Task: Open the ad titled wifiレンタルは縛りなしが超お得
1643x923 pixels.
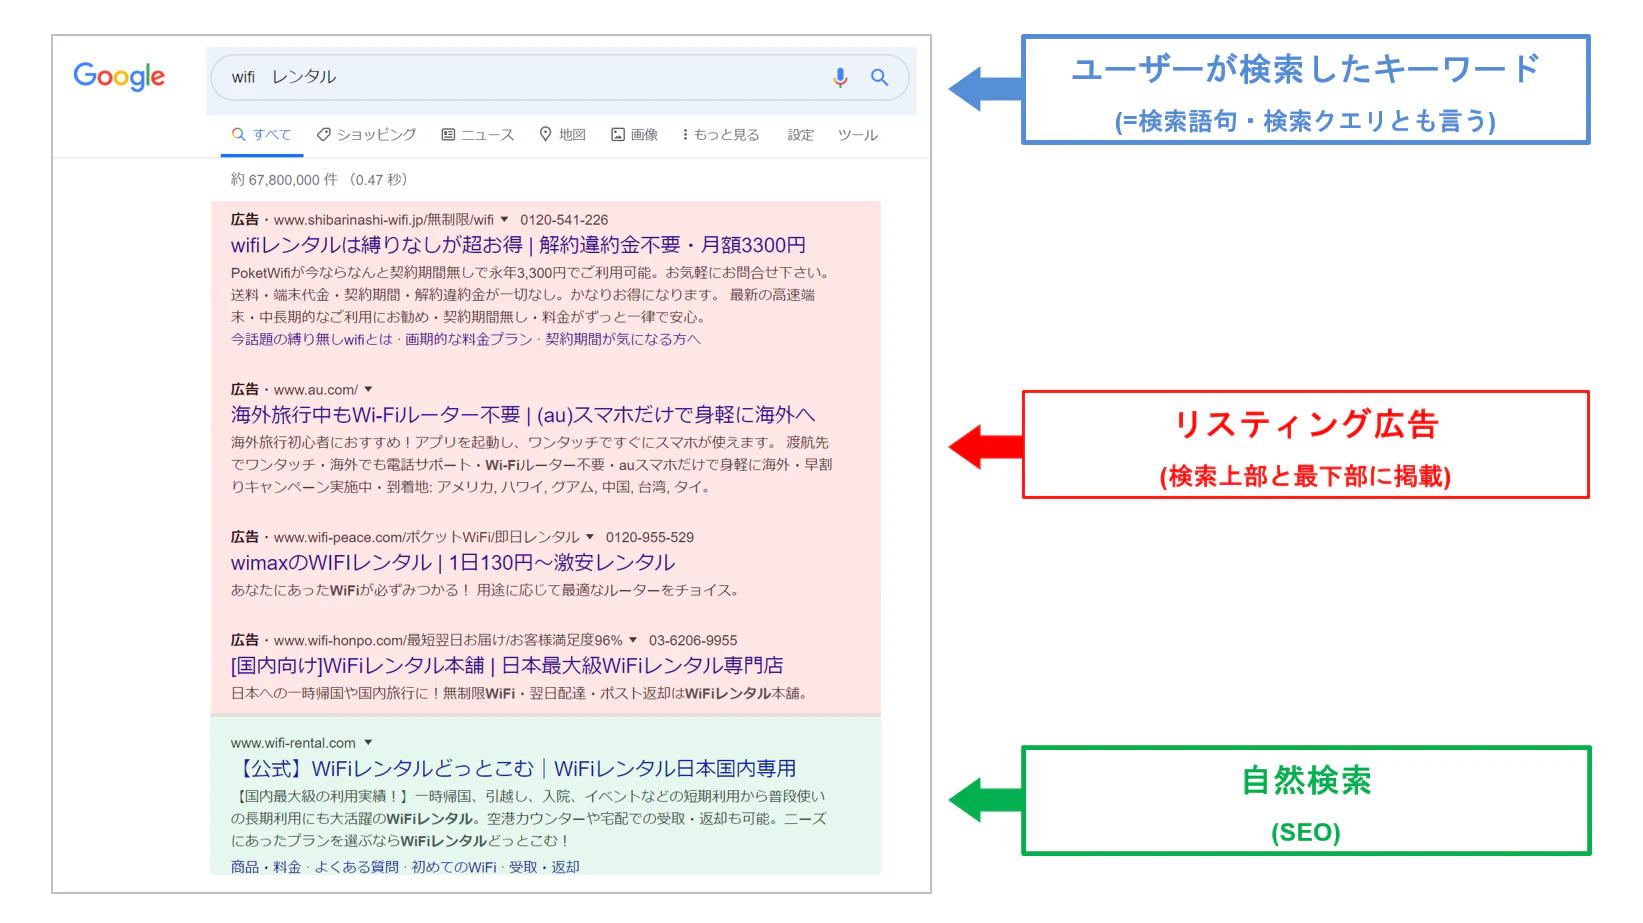Action: click(x=518, y=245)
